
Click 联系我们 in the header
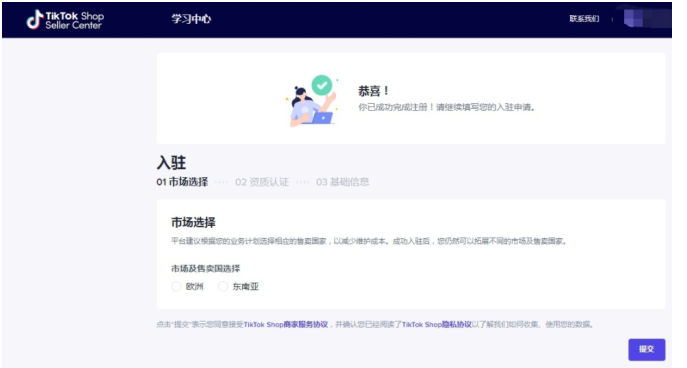click(x=584, y=18)
